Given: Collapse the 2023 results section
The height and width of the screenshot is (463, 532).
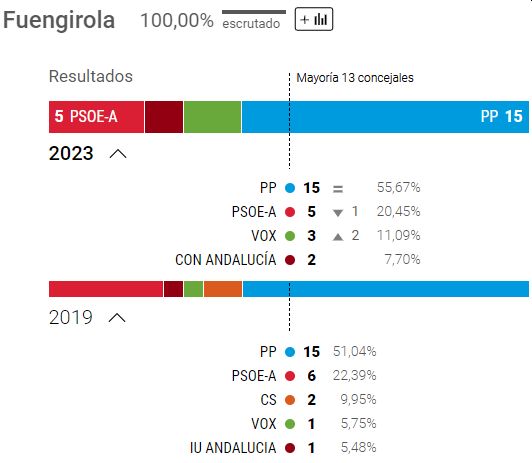Looking at the screenshot, I should point(118,154).
